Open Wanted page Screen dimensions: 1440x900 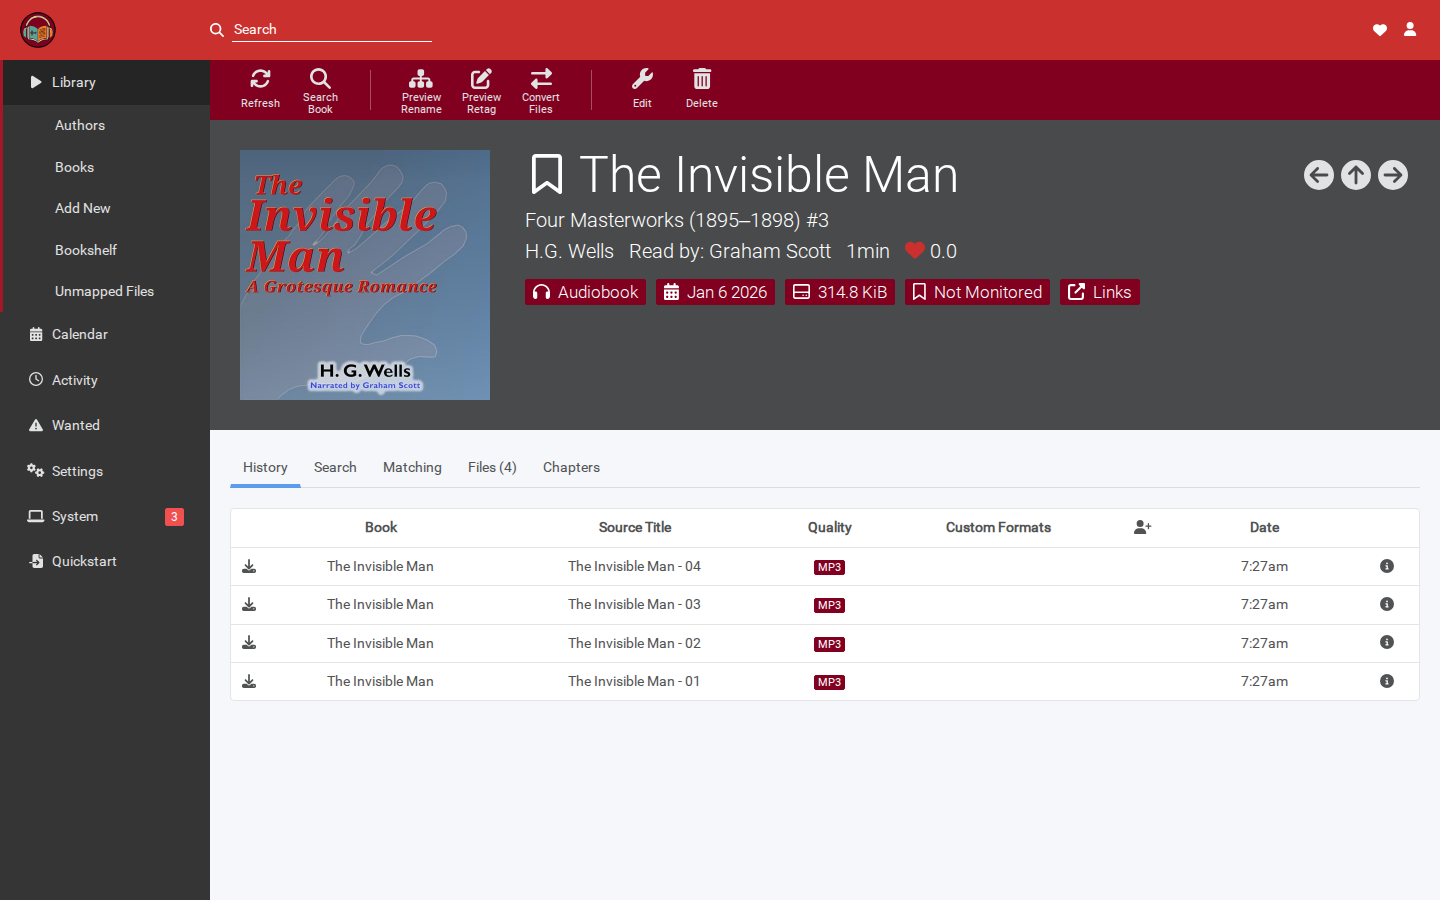click(x=105, y=425)
